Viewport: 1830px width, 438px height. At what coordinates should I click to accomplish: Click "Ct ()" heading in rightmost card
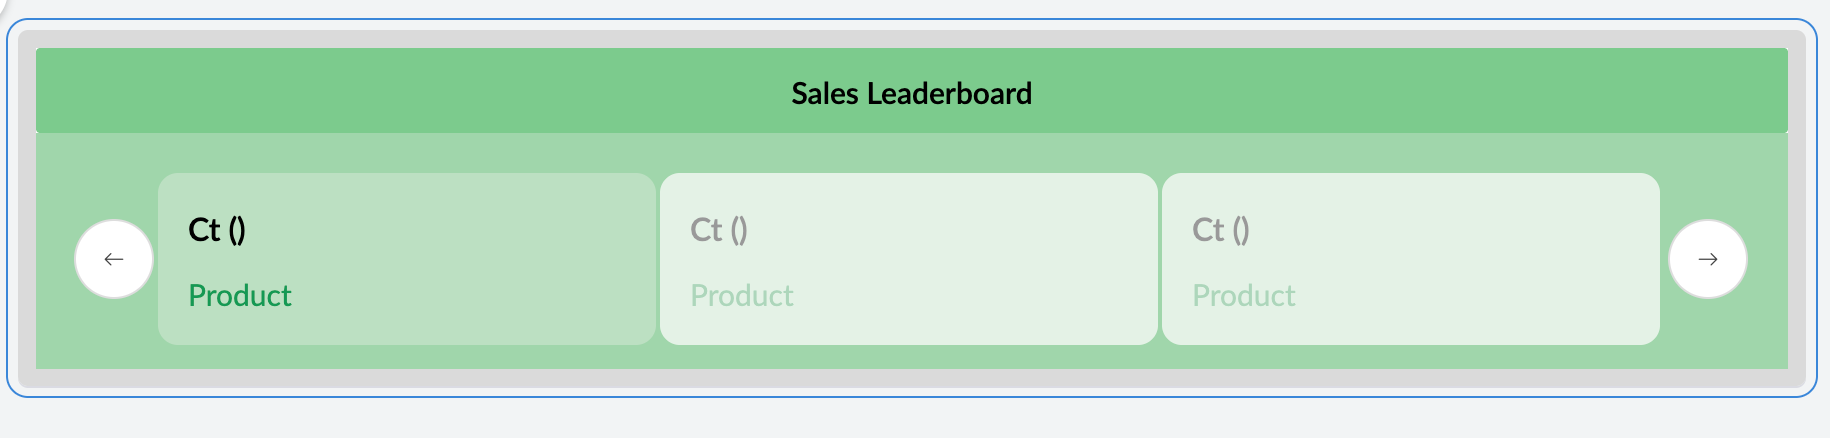click(1221, 230)
